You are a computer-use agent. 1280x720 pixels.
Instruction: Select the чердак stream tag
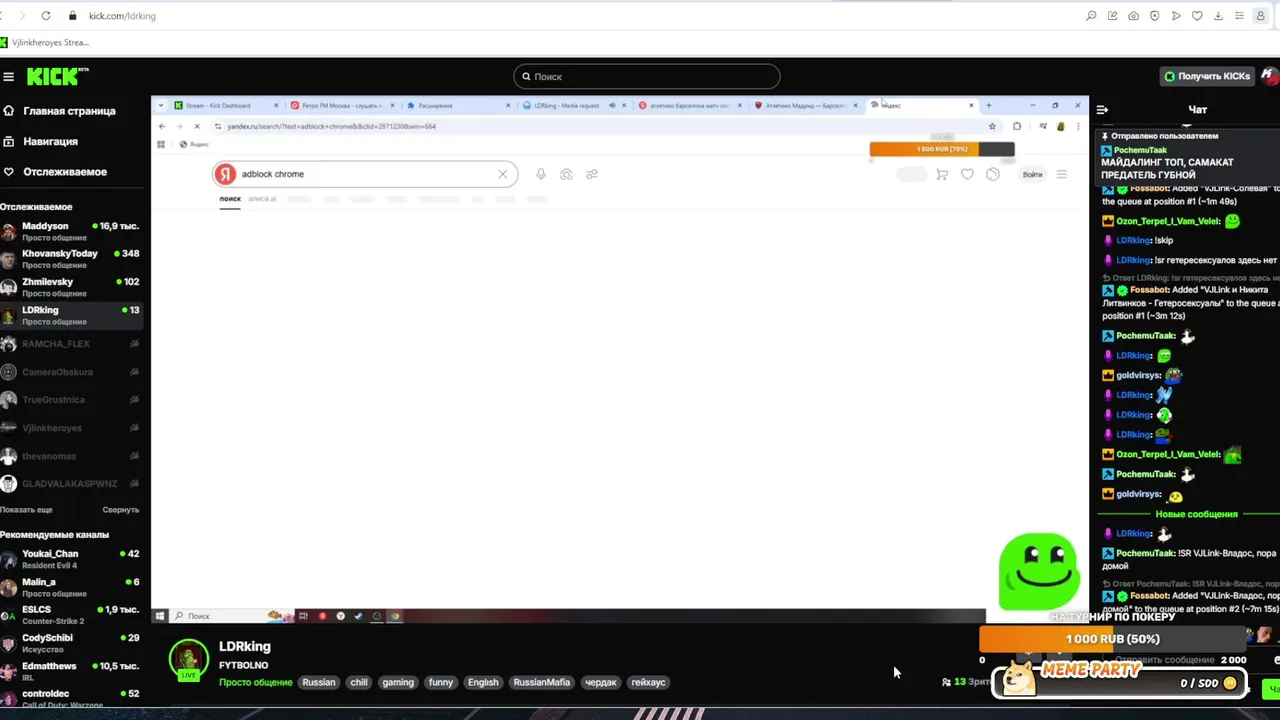click(x=601, y=683)
